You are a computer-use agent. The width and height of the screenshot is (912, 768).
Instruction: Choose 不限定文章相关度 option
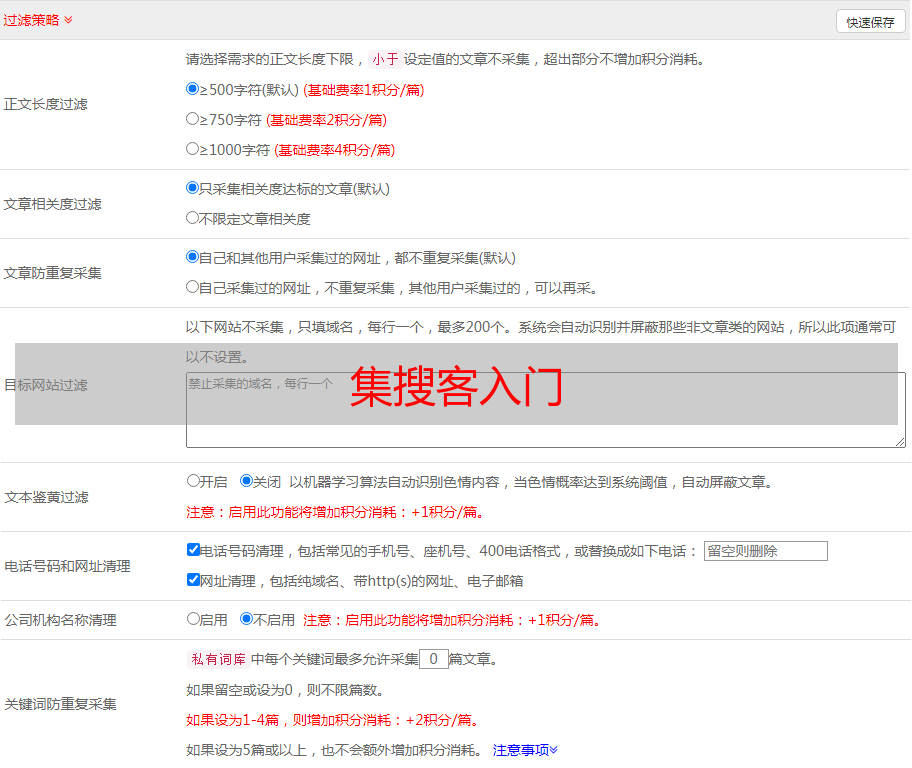click(x=193, y=218)
